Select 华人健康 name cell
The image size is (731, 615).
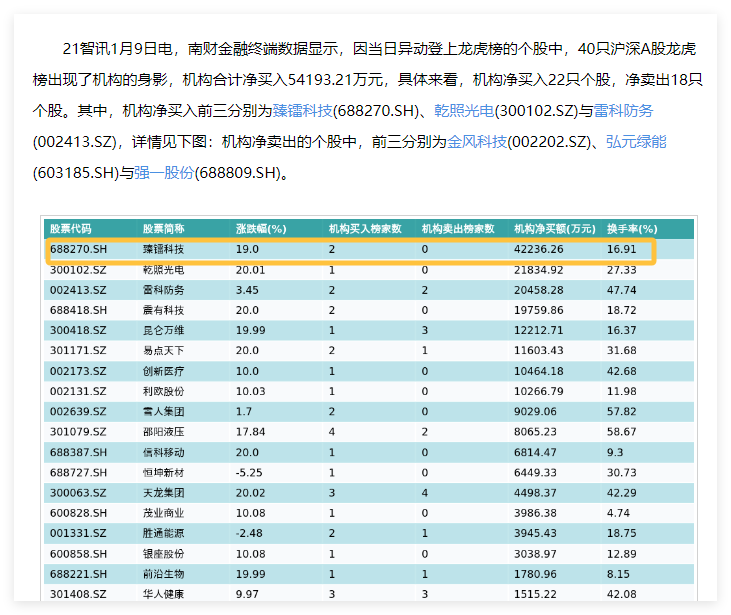(x=164, y=594)
